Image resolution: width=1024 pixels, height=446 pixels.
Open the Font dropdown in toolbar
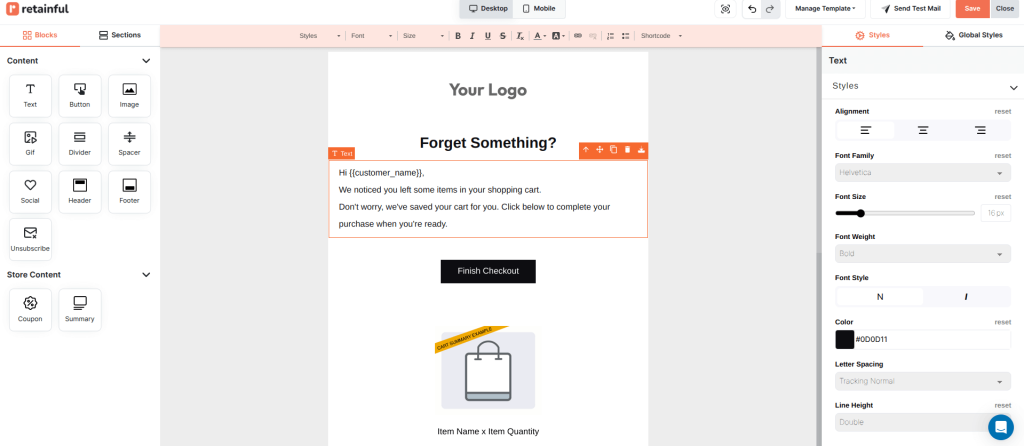coord(372,36)
